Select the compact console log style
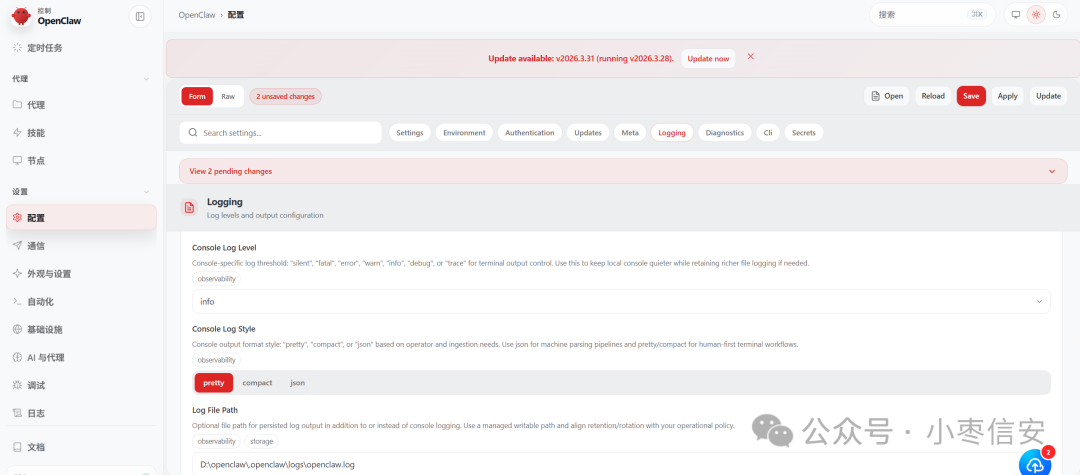Viewport: 1080px width, 475px height. point(258,383)
